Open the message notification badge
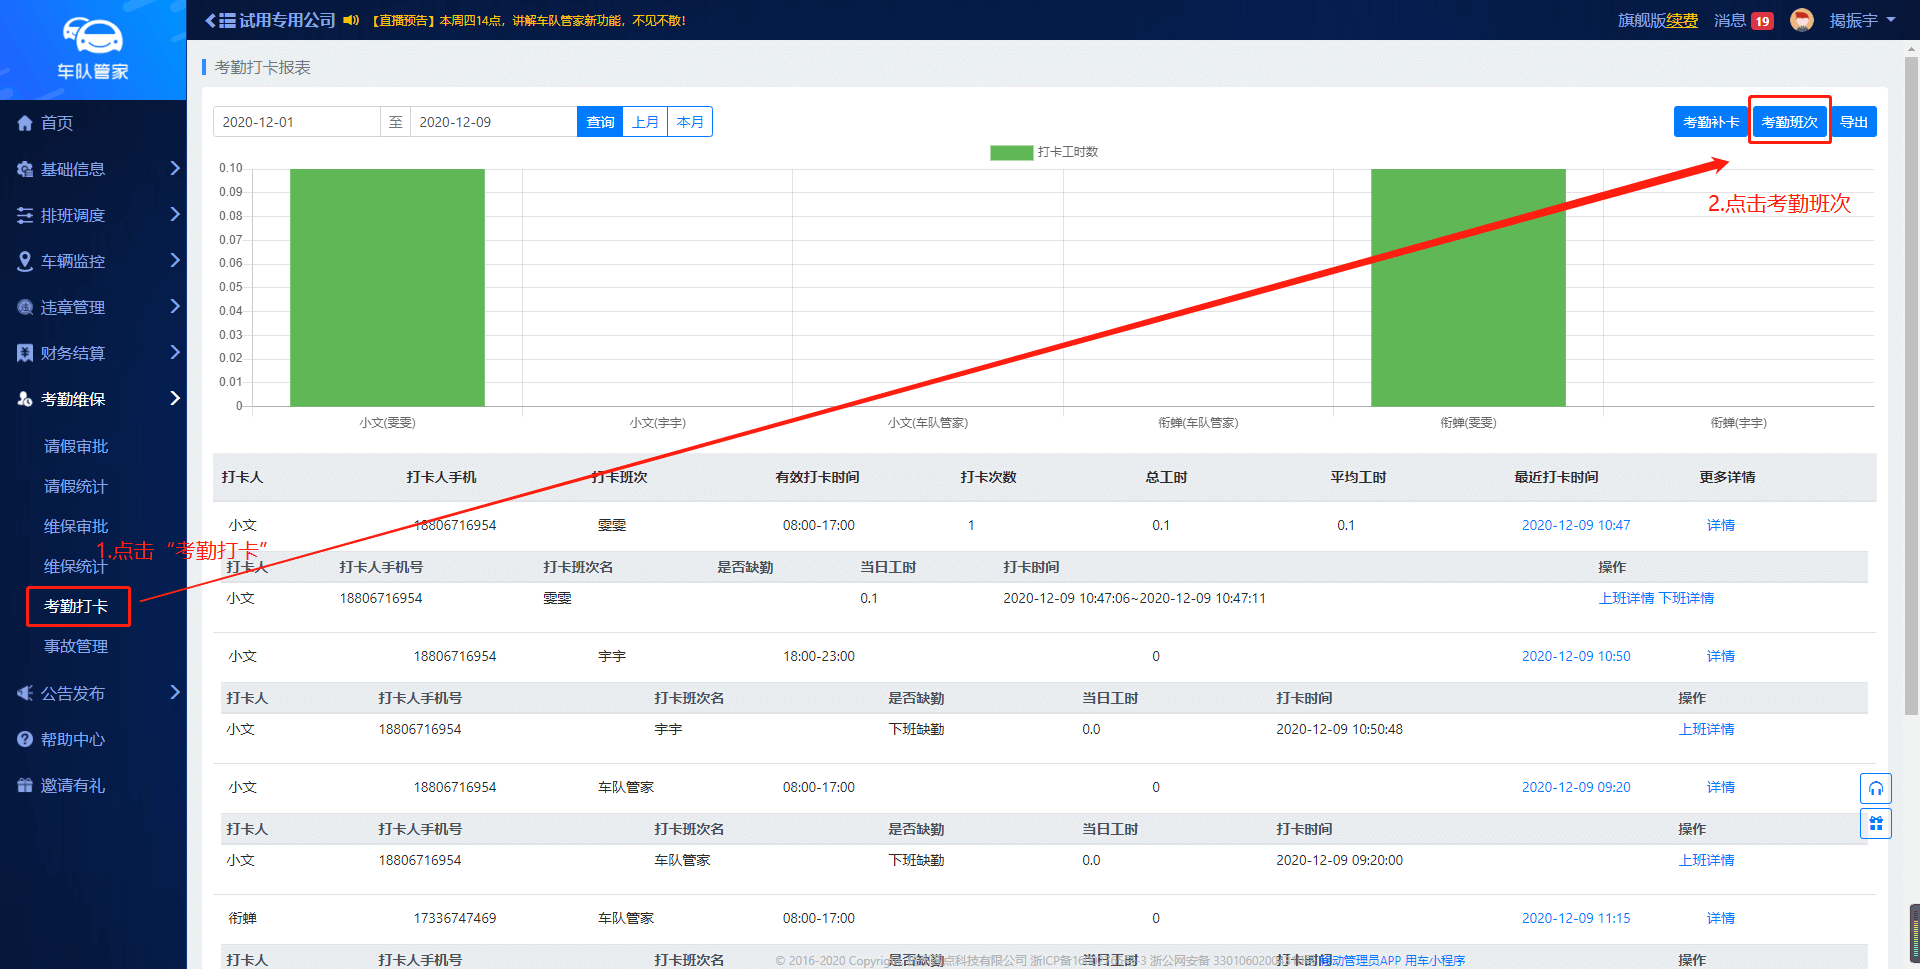 (1762, 21)
